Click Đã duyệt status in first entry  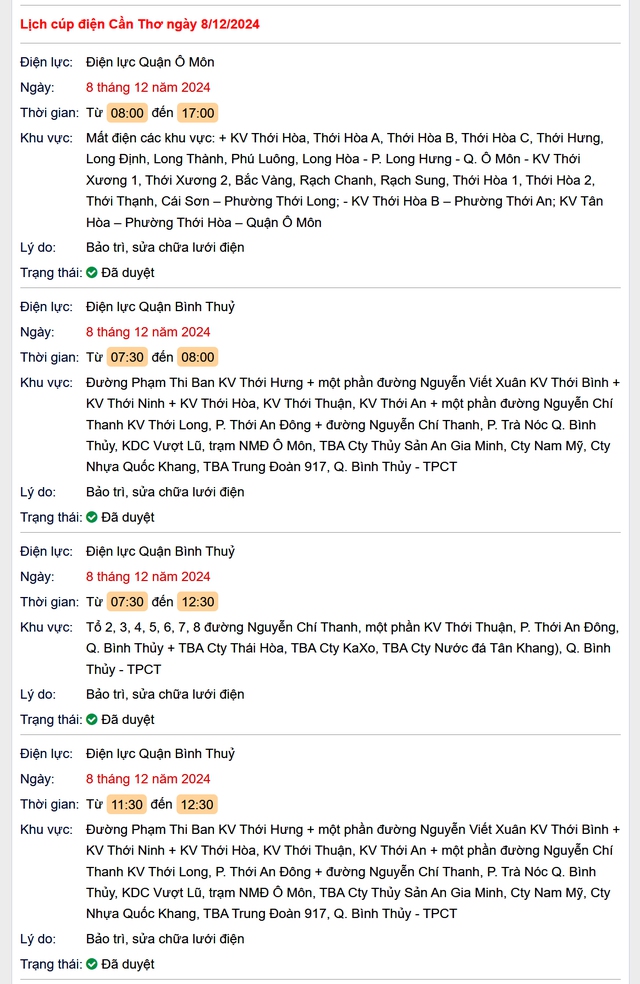click(x=128, y=272)
